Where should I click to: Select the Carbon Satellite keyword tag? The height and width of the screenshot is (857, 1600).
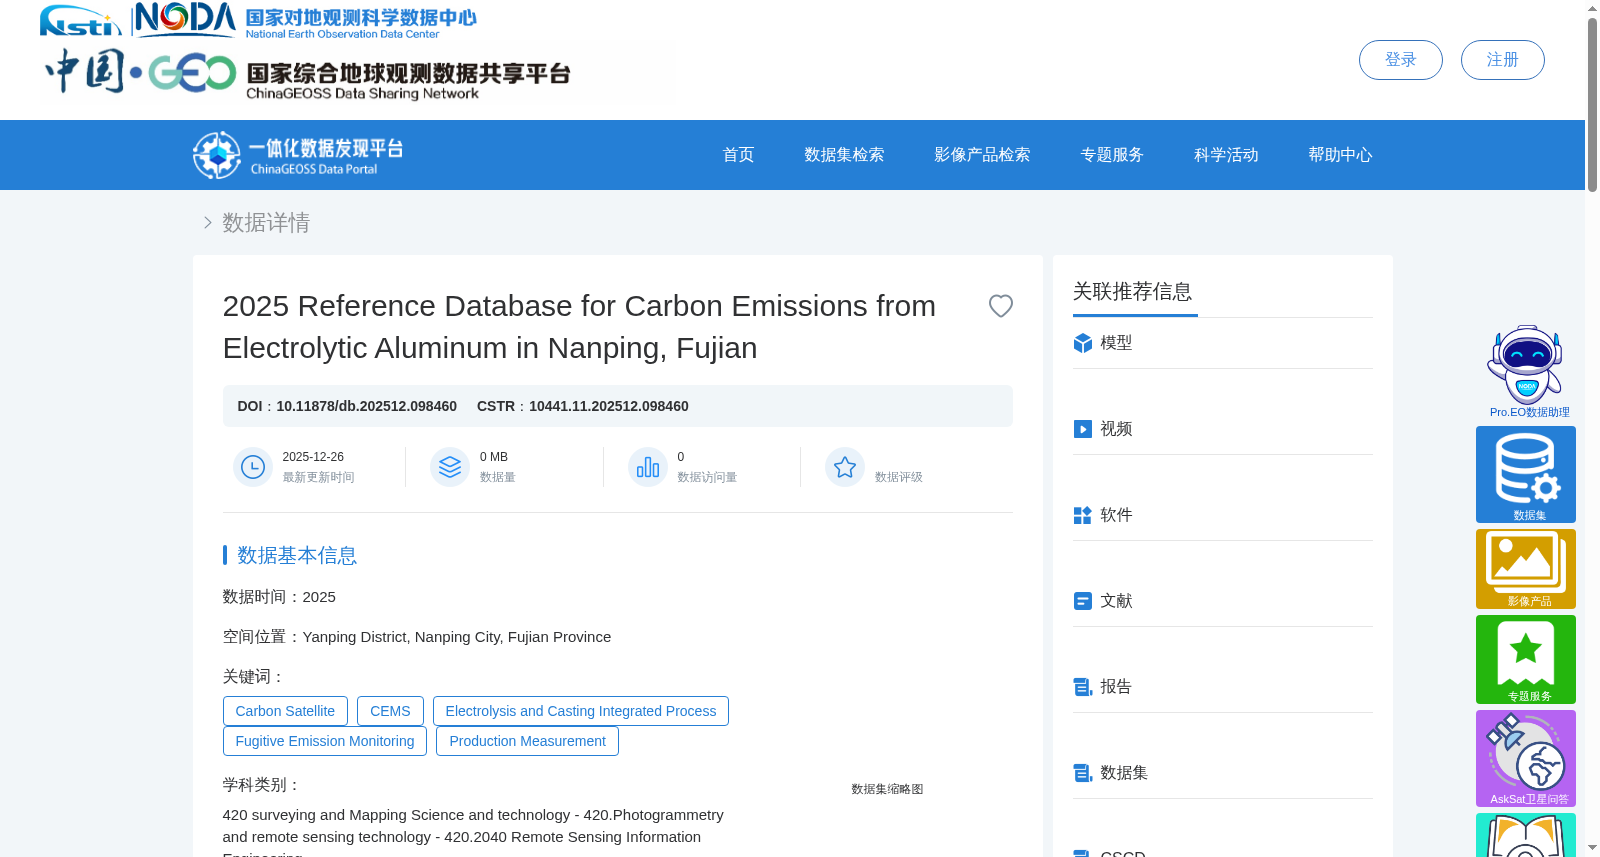(285, 711)
